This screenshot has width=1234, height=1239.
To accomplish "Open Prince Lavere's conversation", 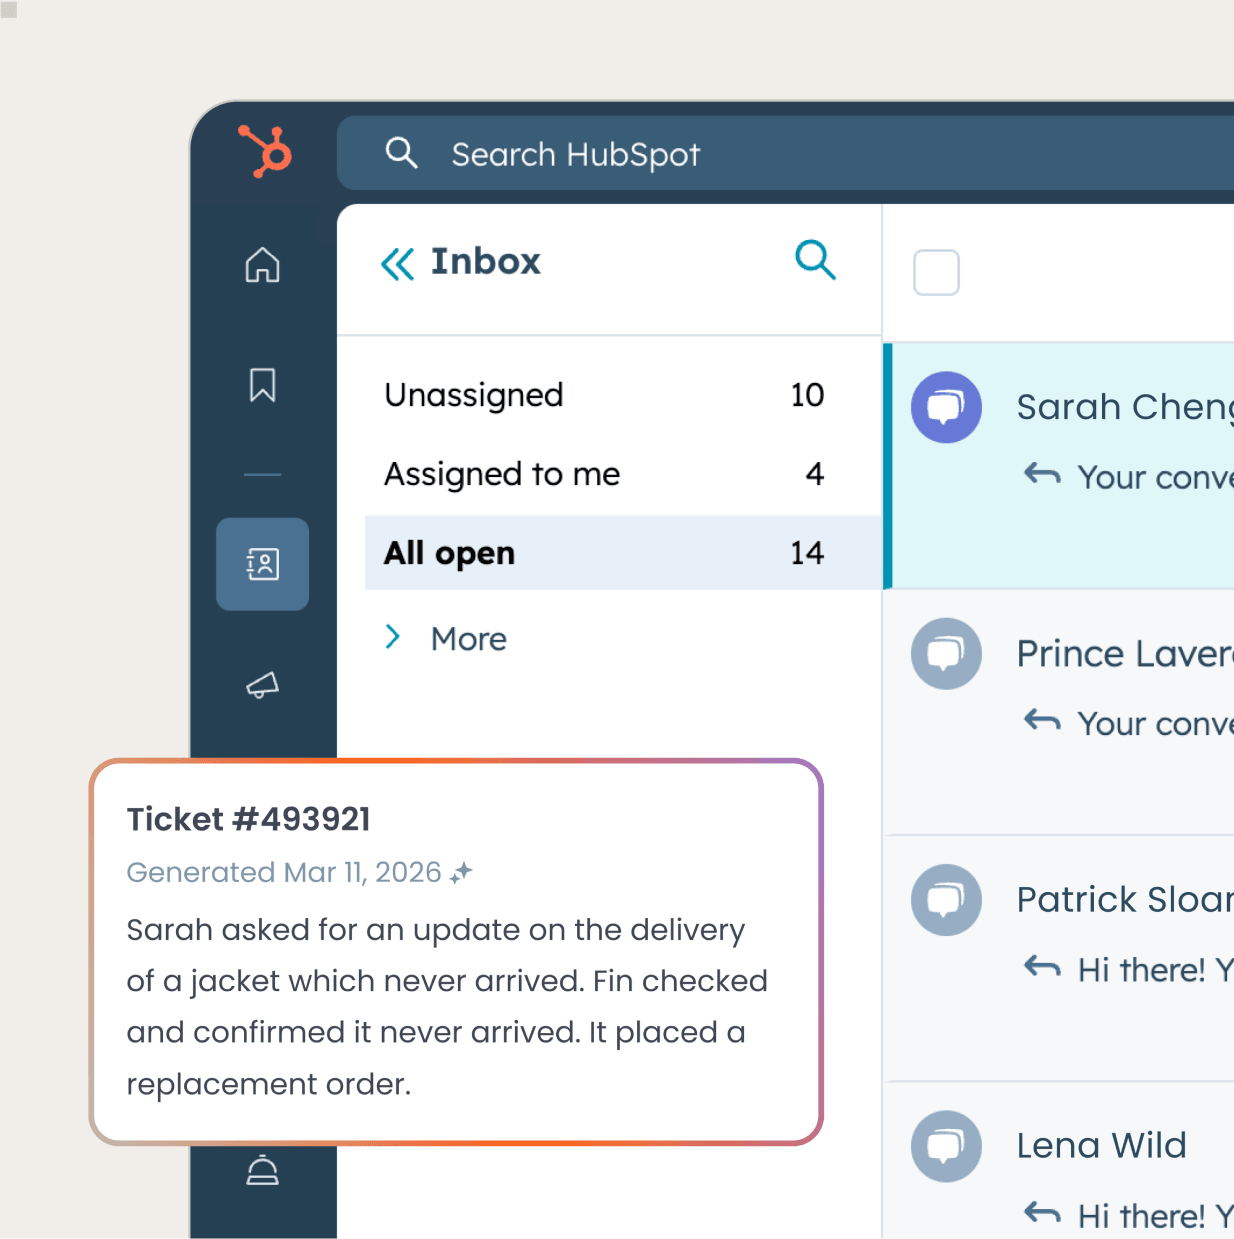I will pos(1059,712).
